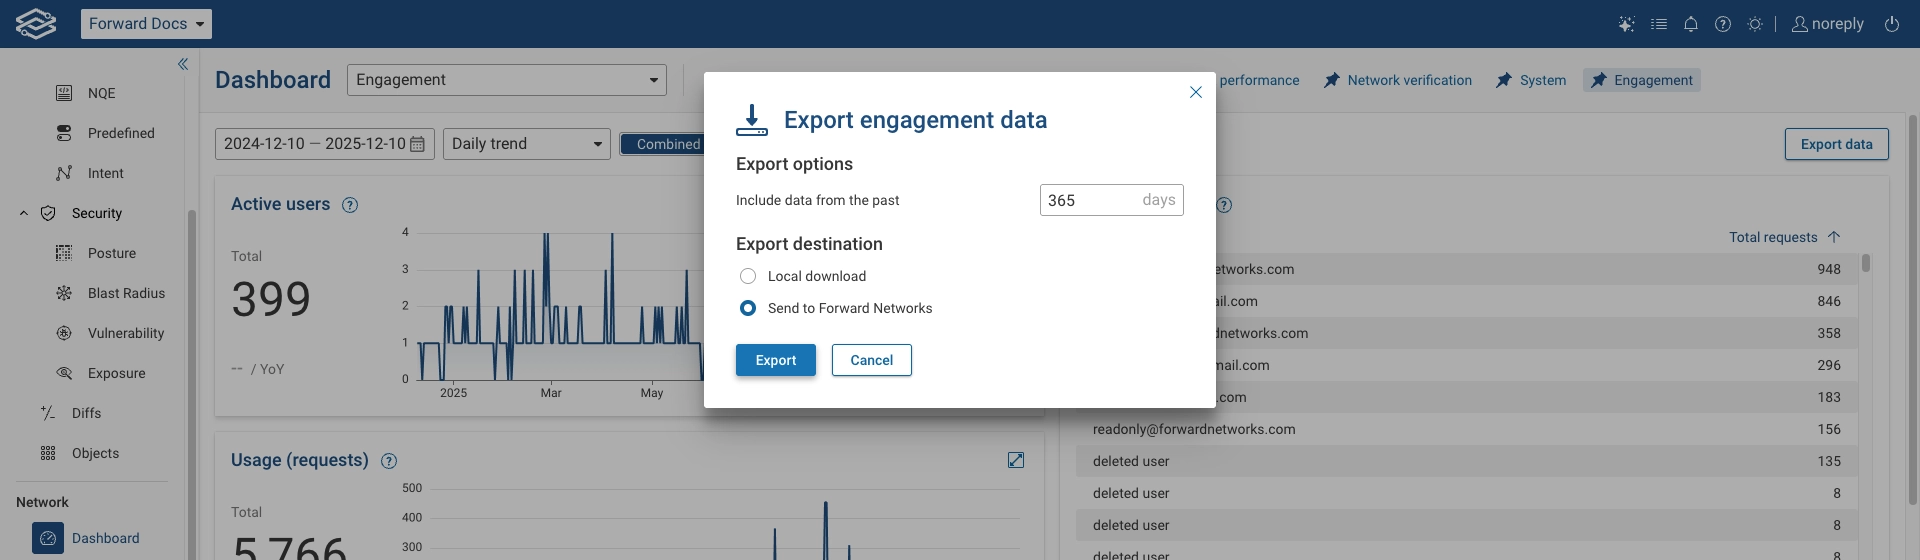Click the power logout icon
The width and height of the screenshot is (1920, 560).
(x=1892, y=24)
